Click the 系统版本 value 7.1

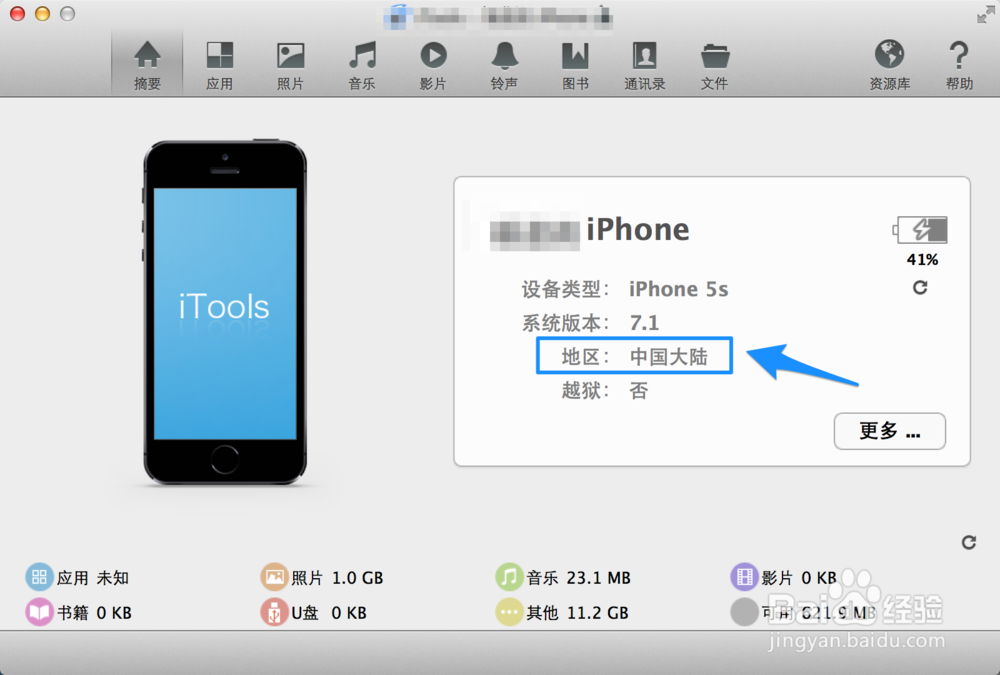[x=644, y=323]
